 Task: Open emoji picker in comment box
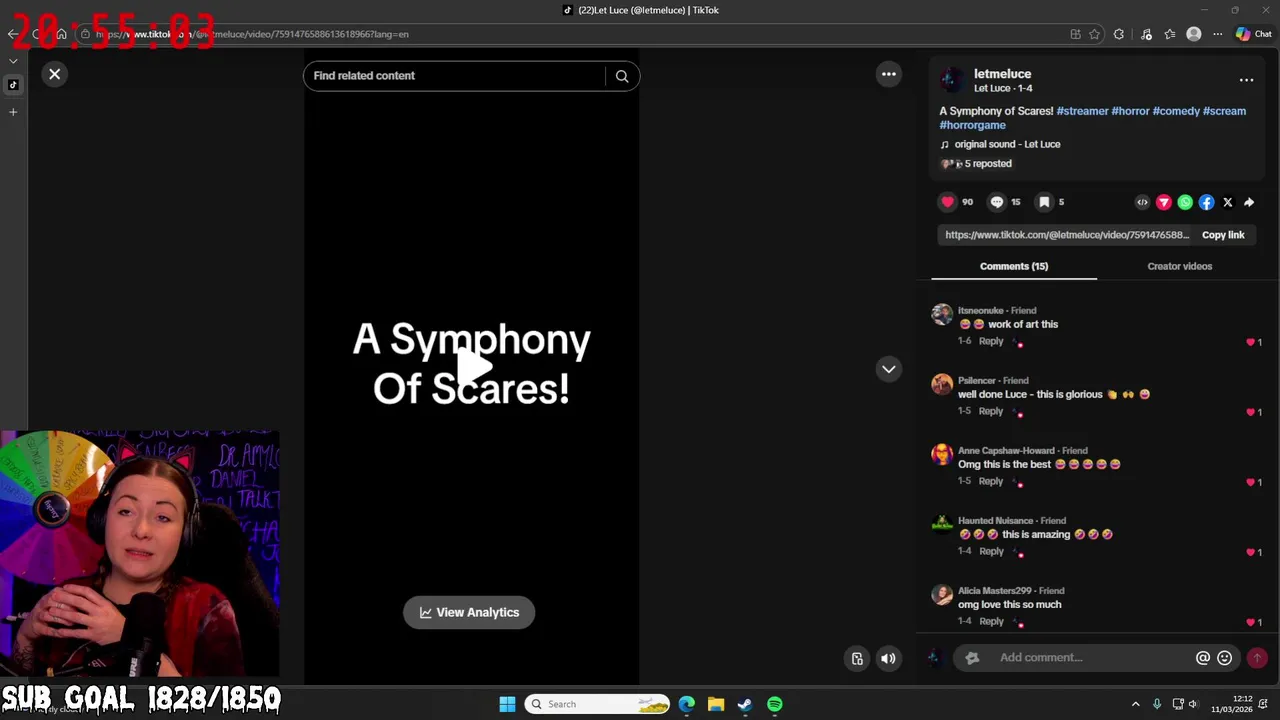click(1224, 658)
